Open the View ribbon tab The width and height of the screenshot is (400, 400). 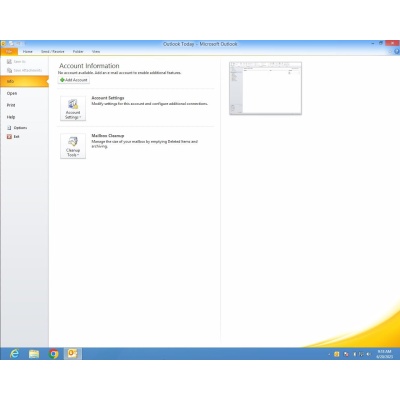coord(96,52)
